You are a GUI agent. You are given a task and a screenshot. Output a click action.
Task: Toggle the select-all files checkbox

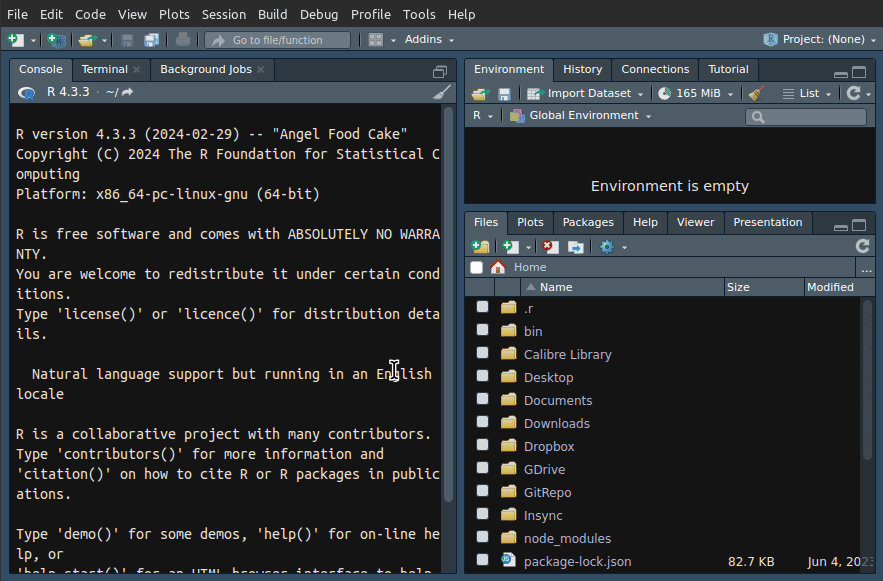click(477, 267)
